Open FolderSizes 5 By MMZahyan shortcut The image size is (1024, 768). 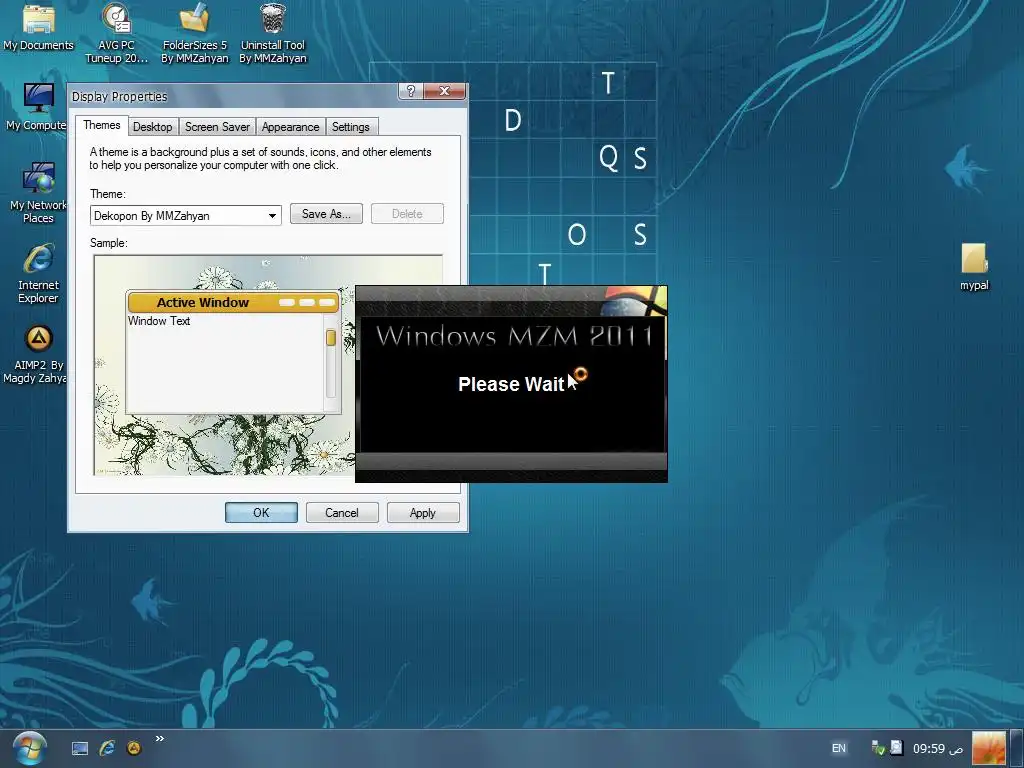tap(195, 32)
